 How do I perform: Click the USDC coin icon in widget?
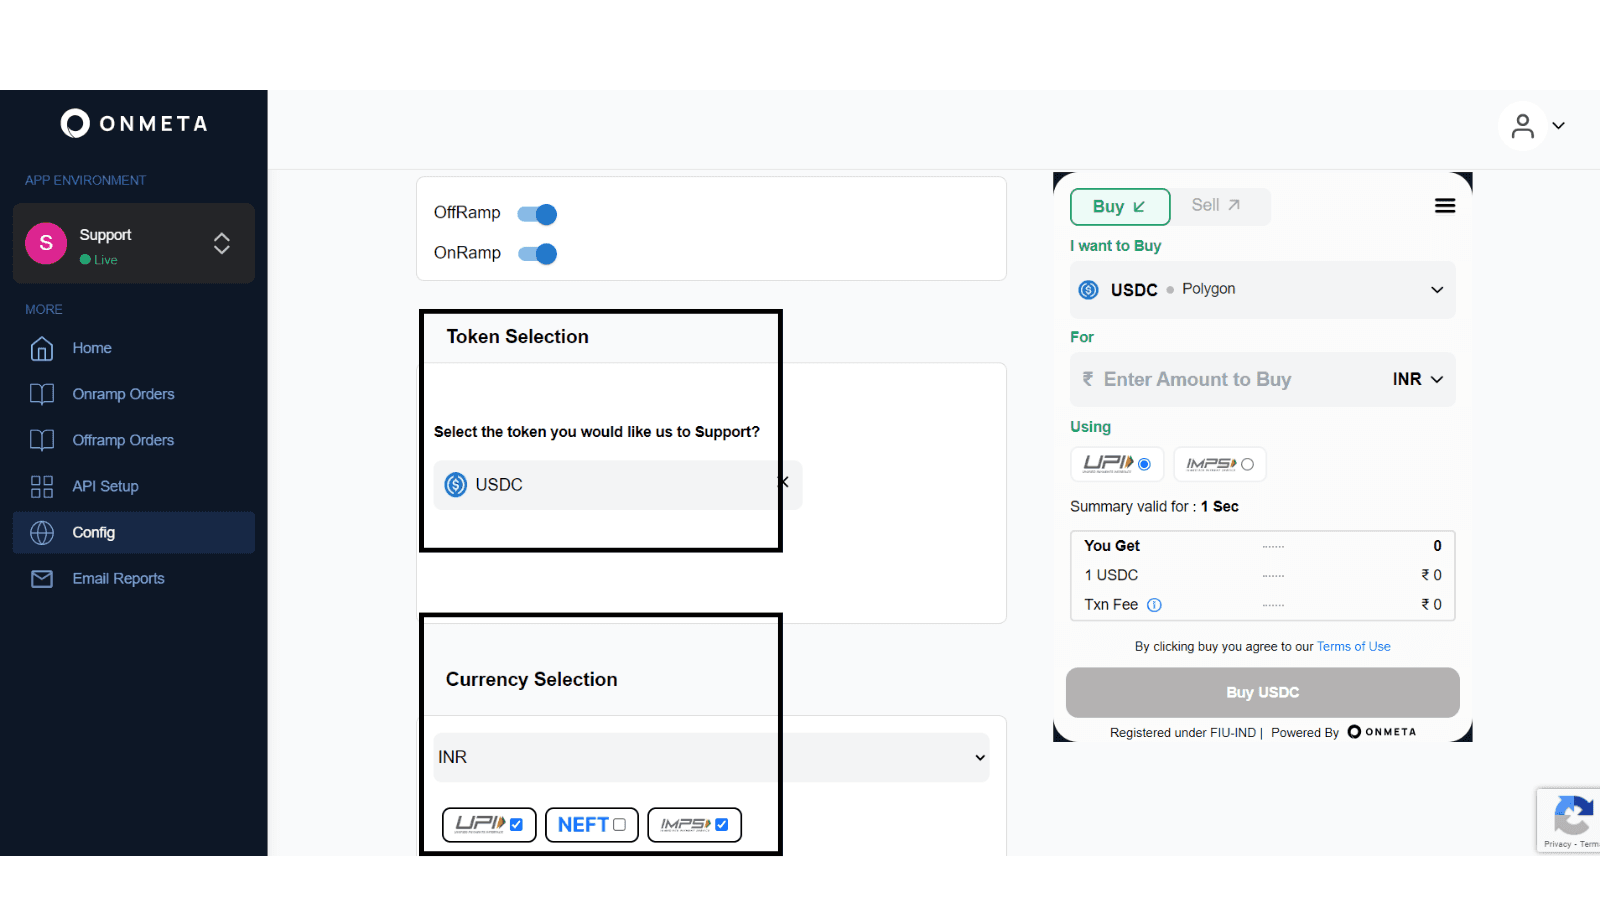(1089, 290)
